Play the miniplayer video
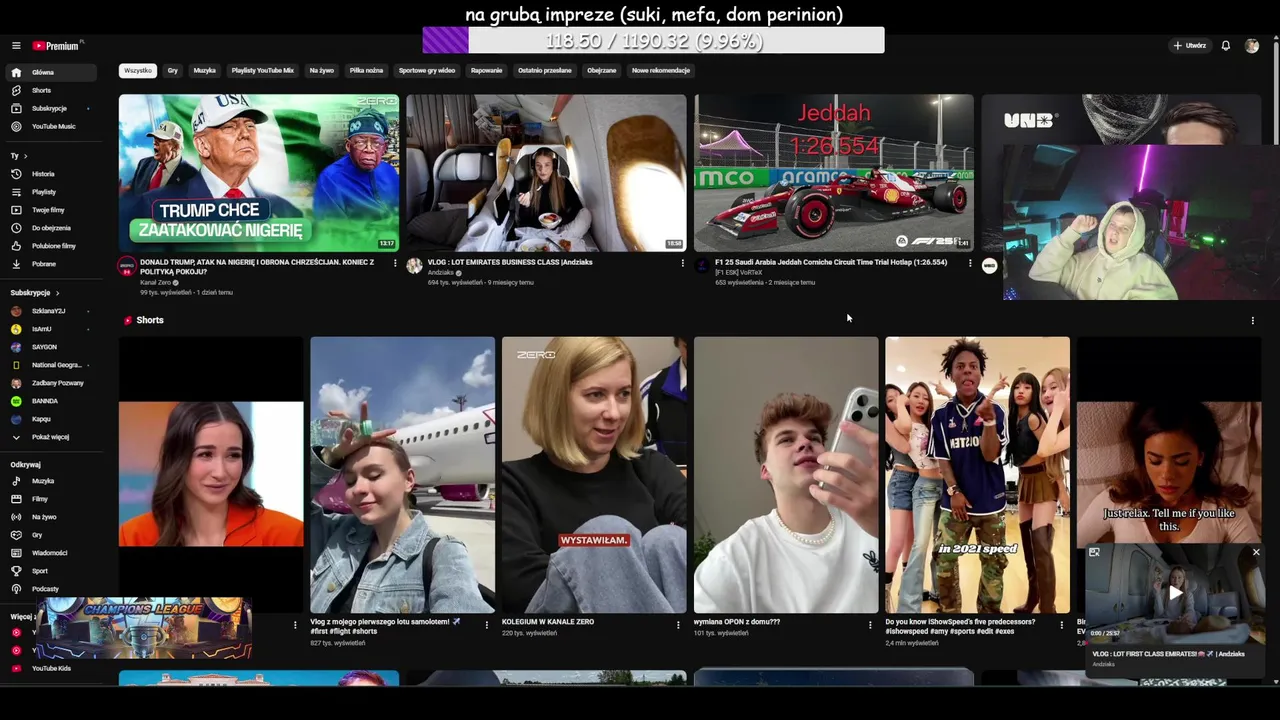The image size is (1280, 720). [x=1176, y=592]
